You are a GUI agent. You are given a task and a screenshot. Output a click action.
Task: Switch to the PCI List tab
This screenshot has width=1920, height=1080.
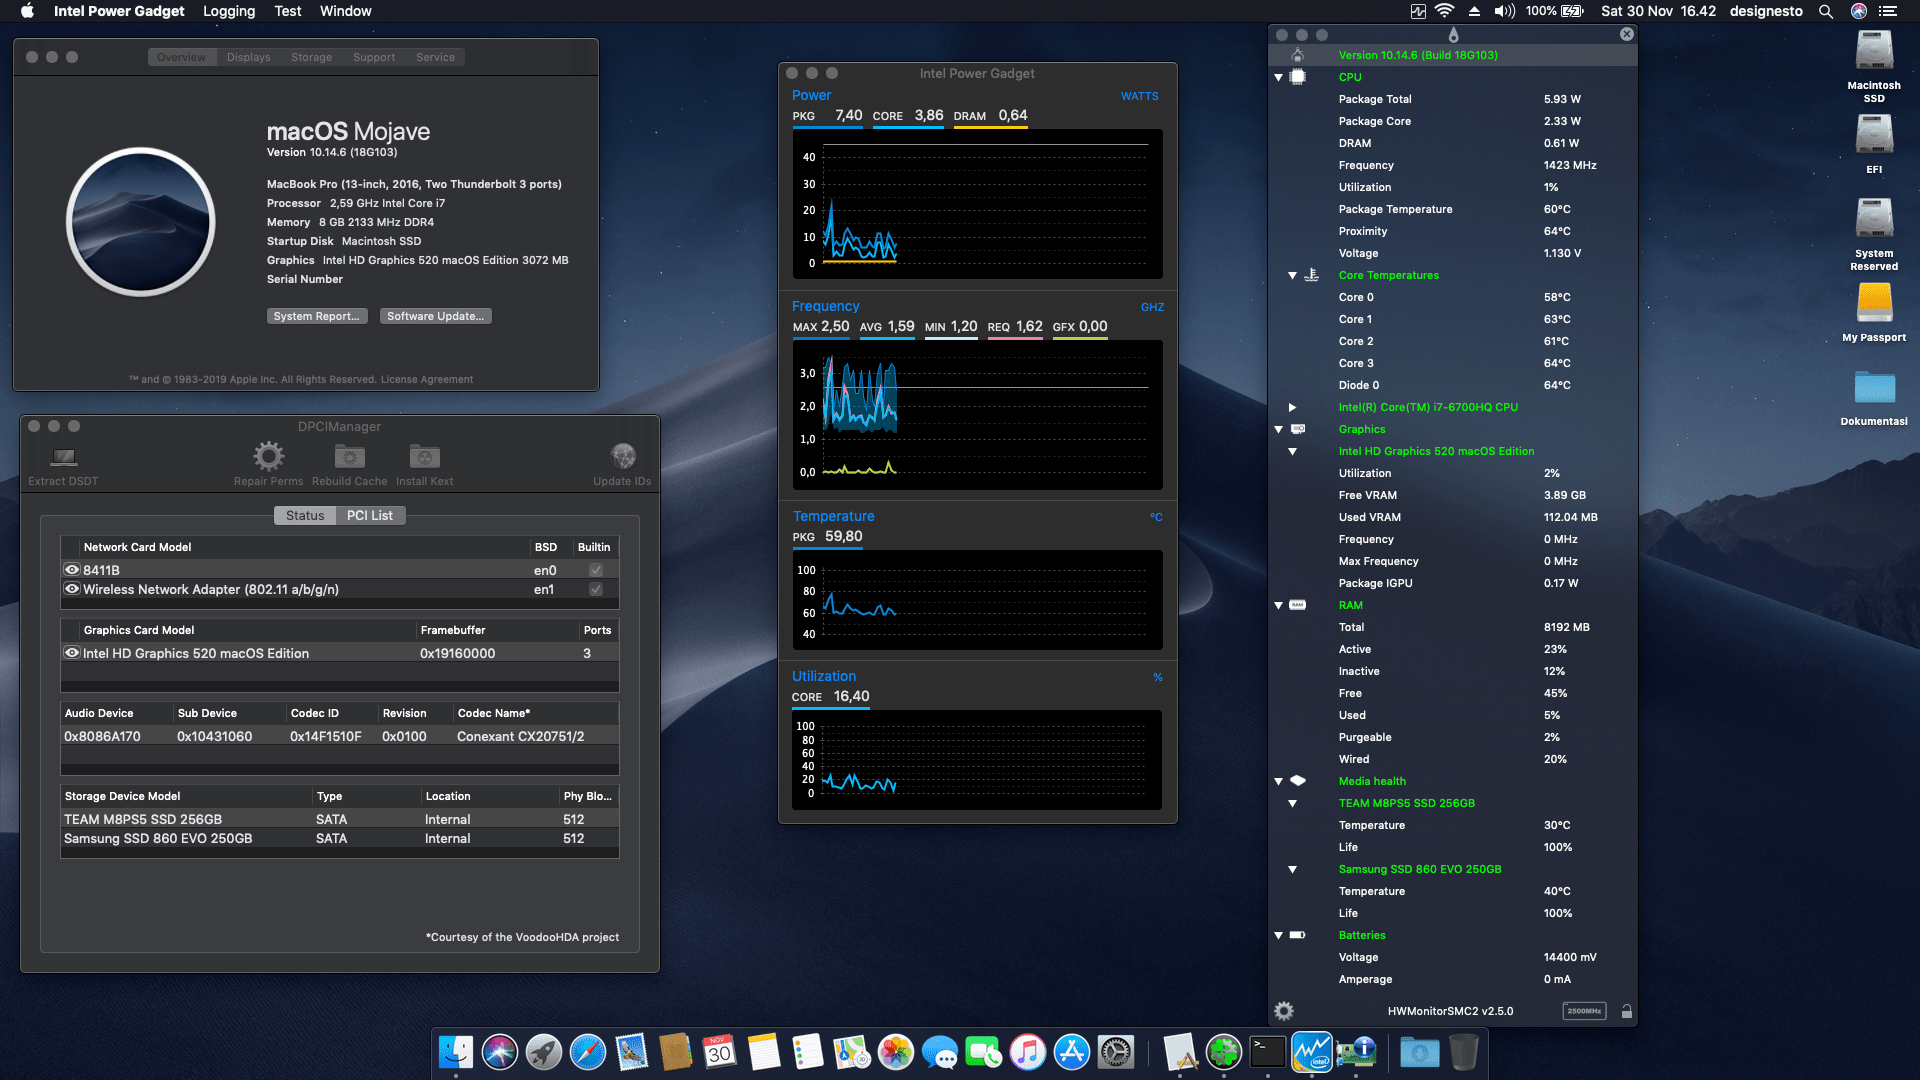(370, 515)
